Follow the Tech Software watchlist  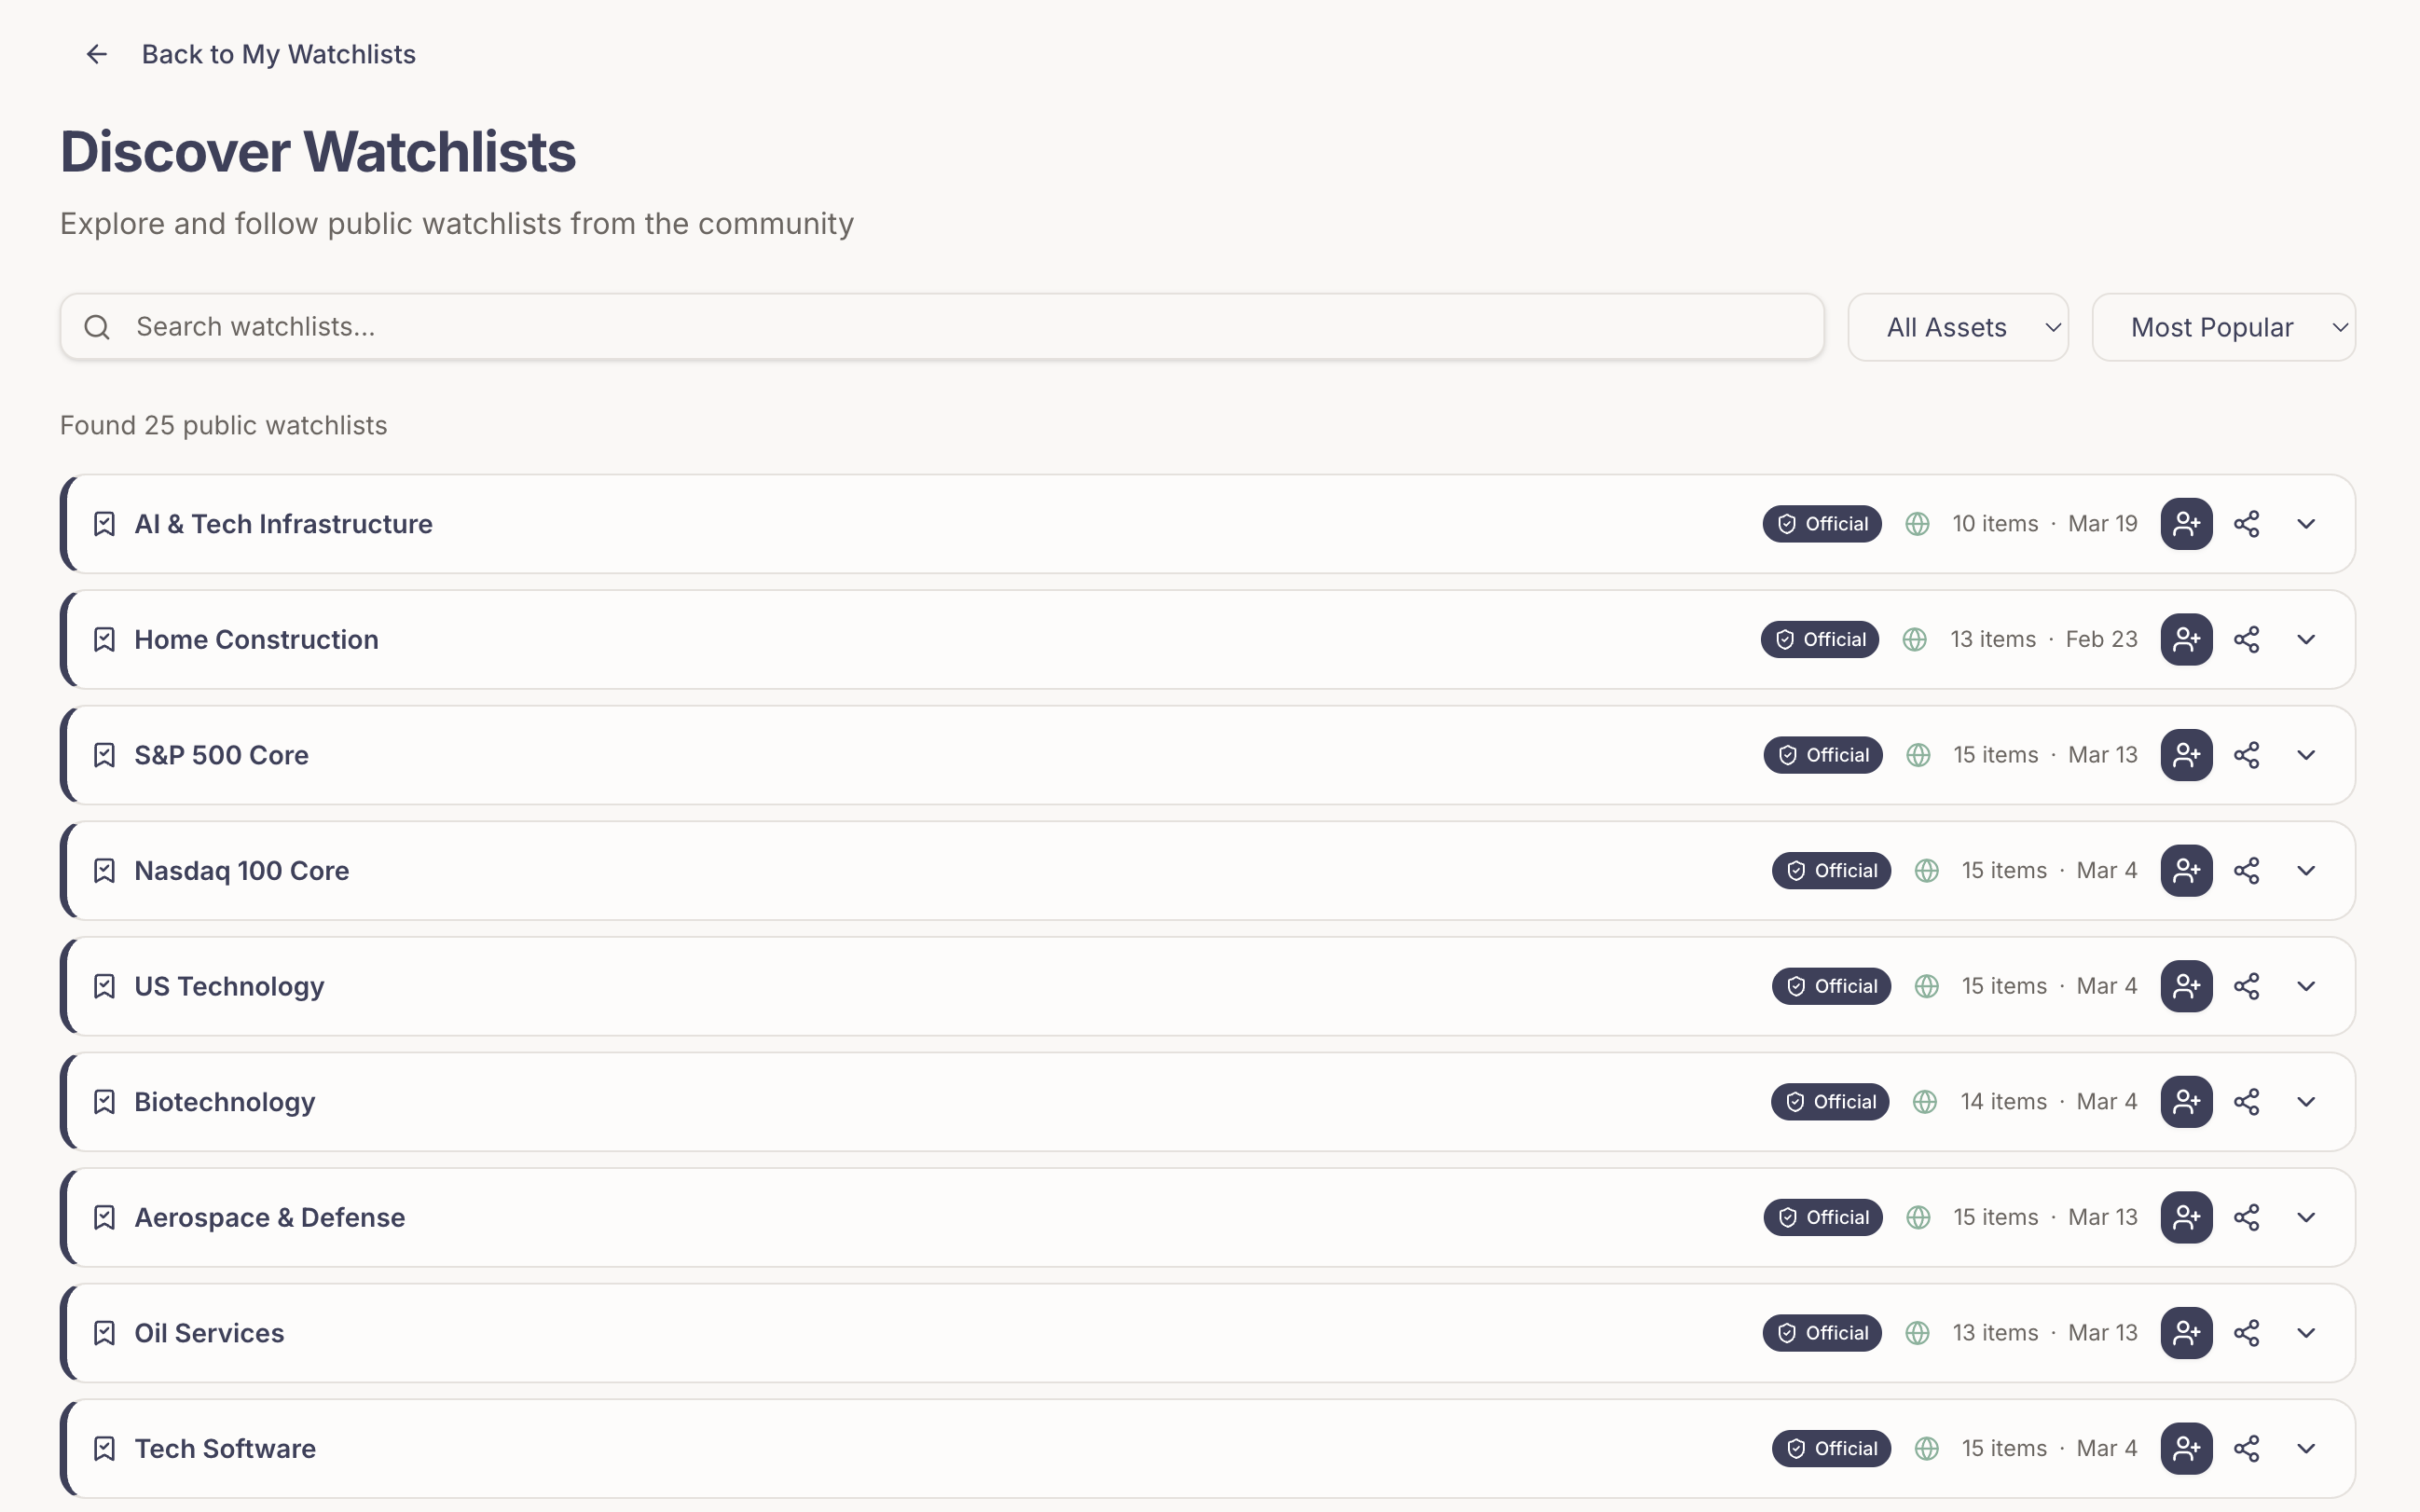pos(2186,1448)
